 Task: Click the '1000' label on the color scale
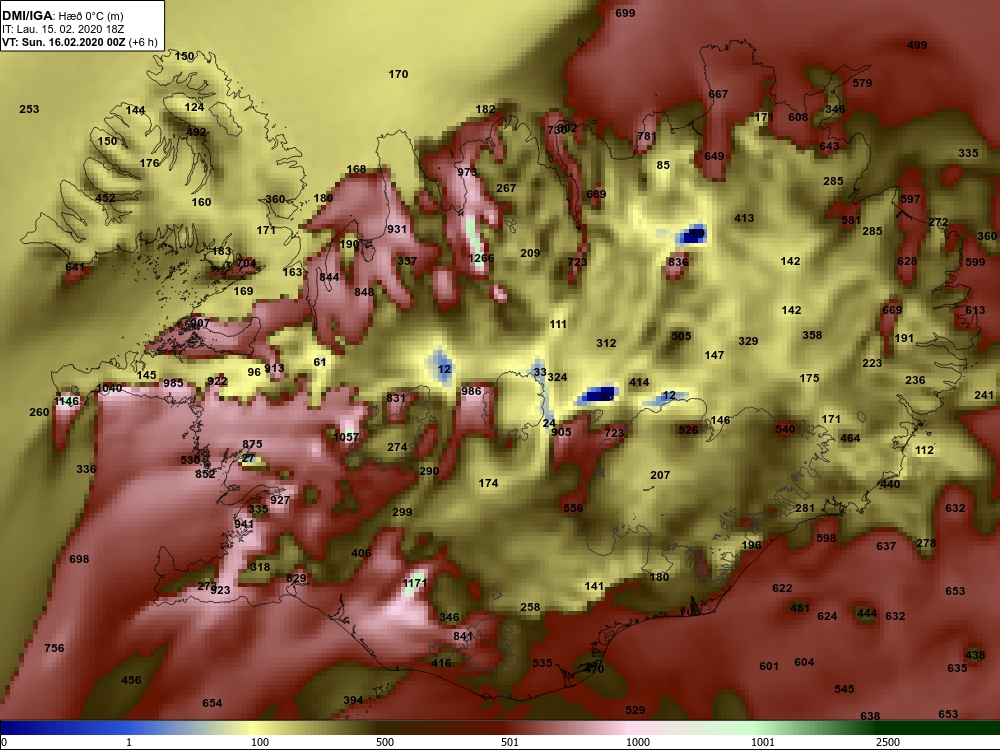[x=638, y=742]
